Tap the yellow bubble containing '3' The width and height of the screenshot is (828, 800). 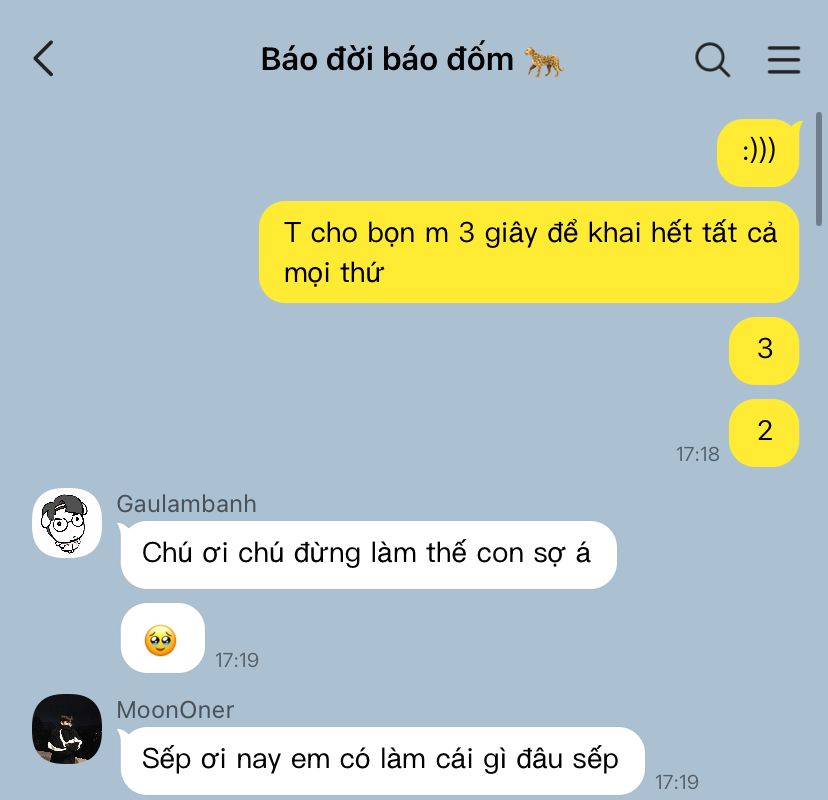click(x=764, y=351)
